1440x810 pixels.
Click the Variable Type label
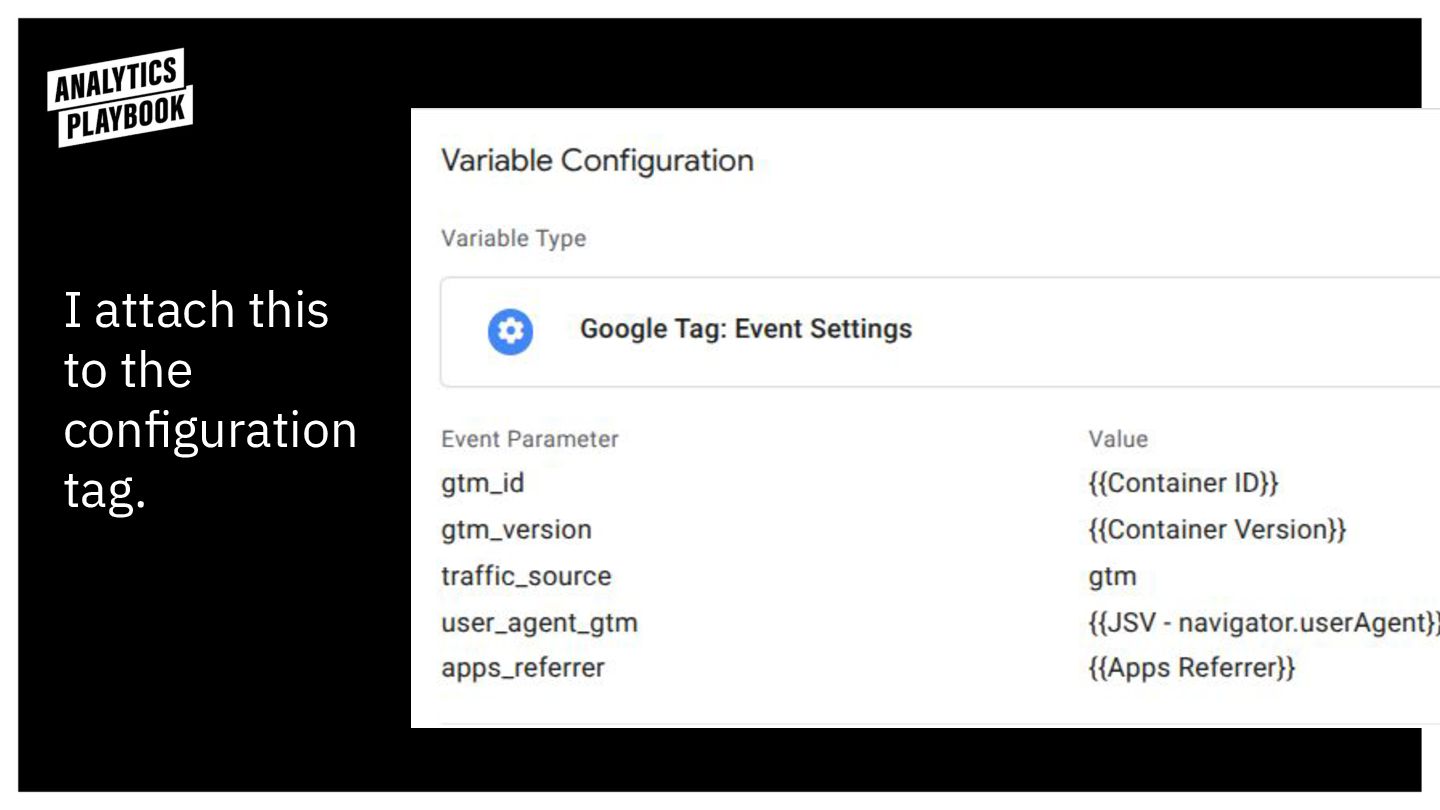pyautogui.click(x=513, y=239)
